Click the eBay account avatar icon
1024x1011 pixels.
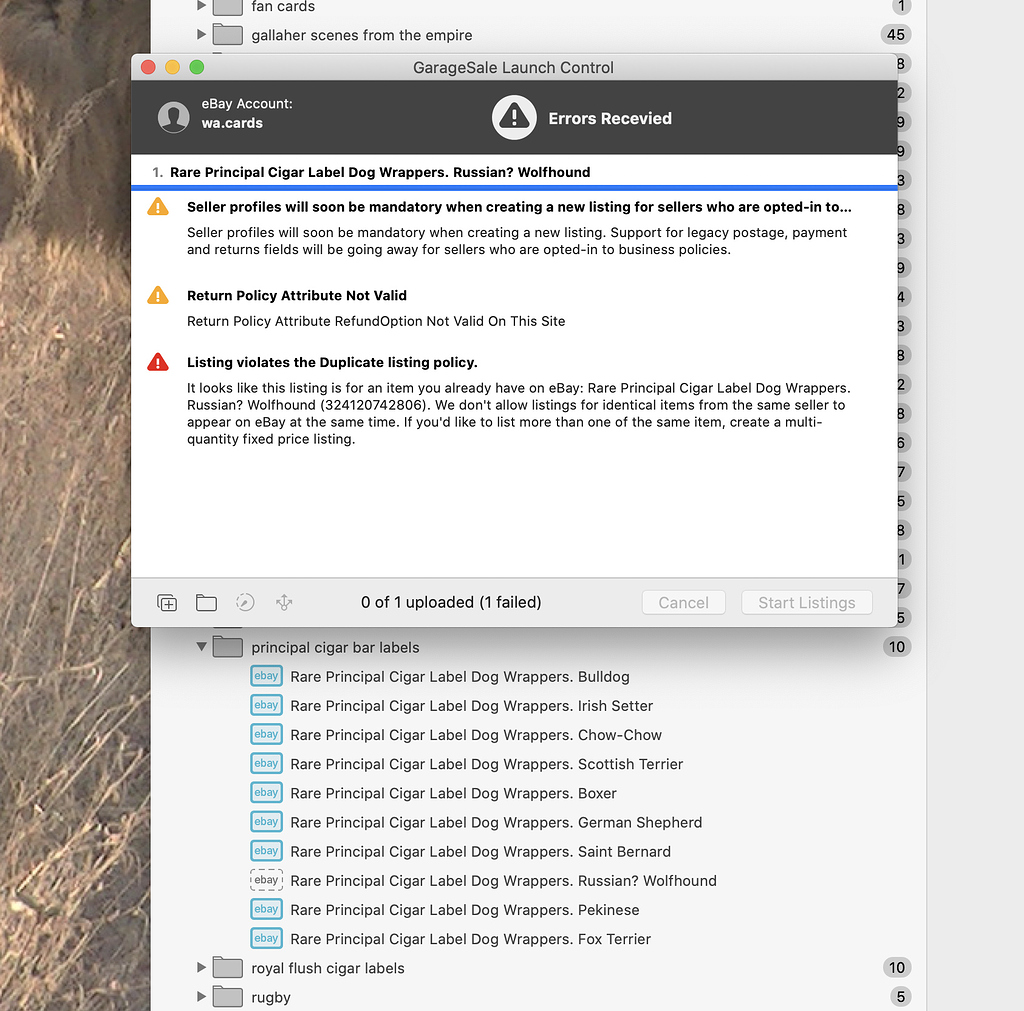coord(174,117)
